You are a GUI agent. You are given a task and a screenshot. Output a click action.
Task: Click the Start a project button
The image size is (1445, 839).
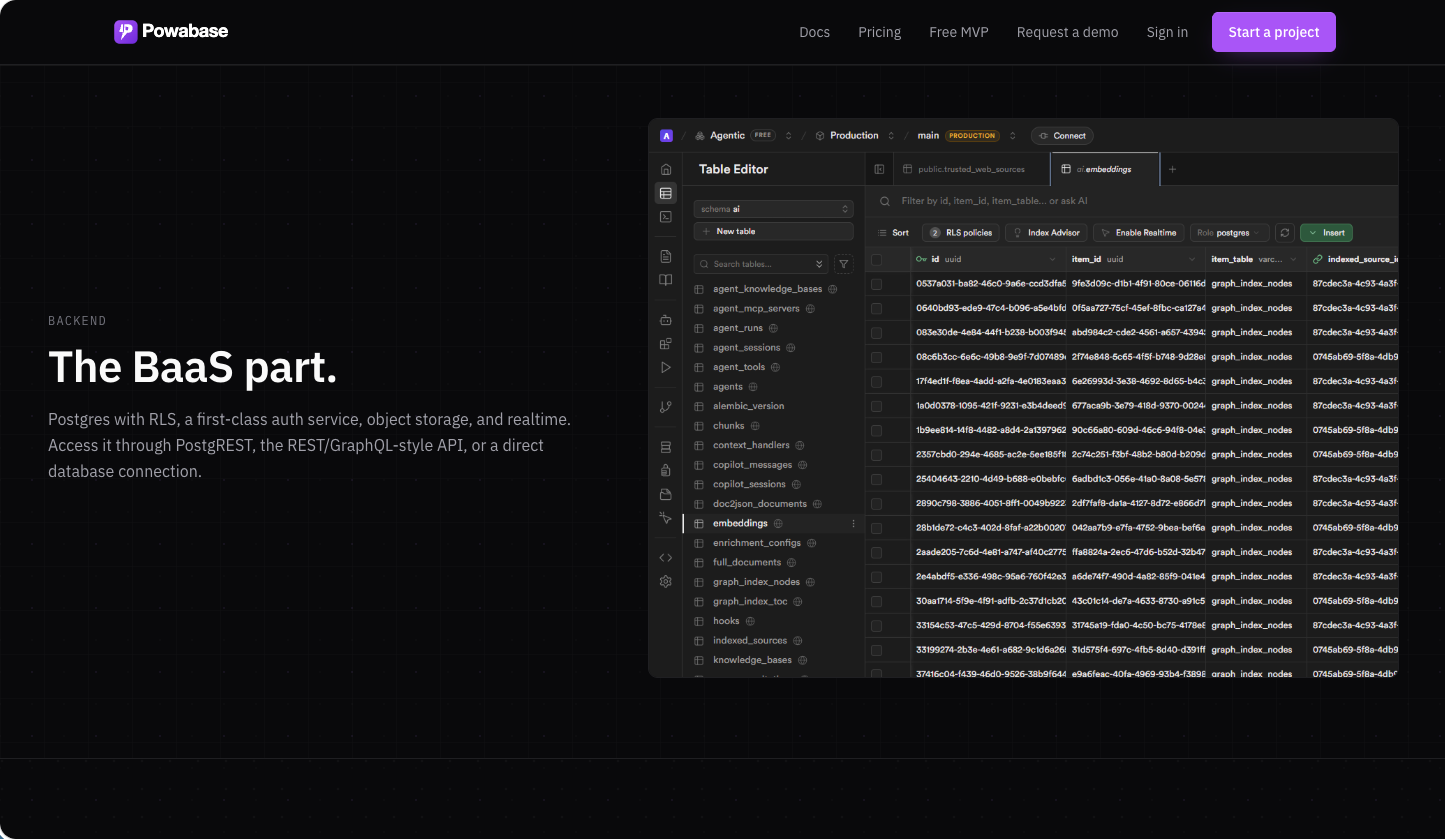1273,32
